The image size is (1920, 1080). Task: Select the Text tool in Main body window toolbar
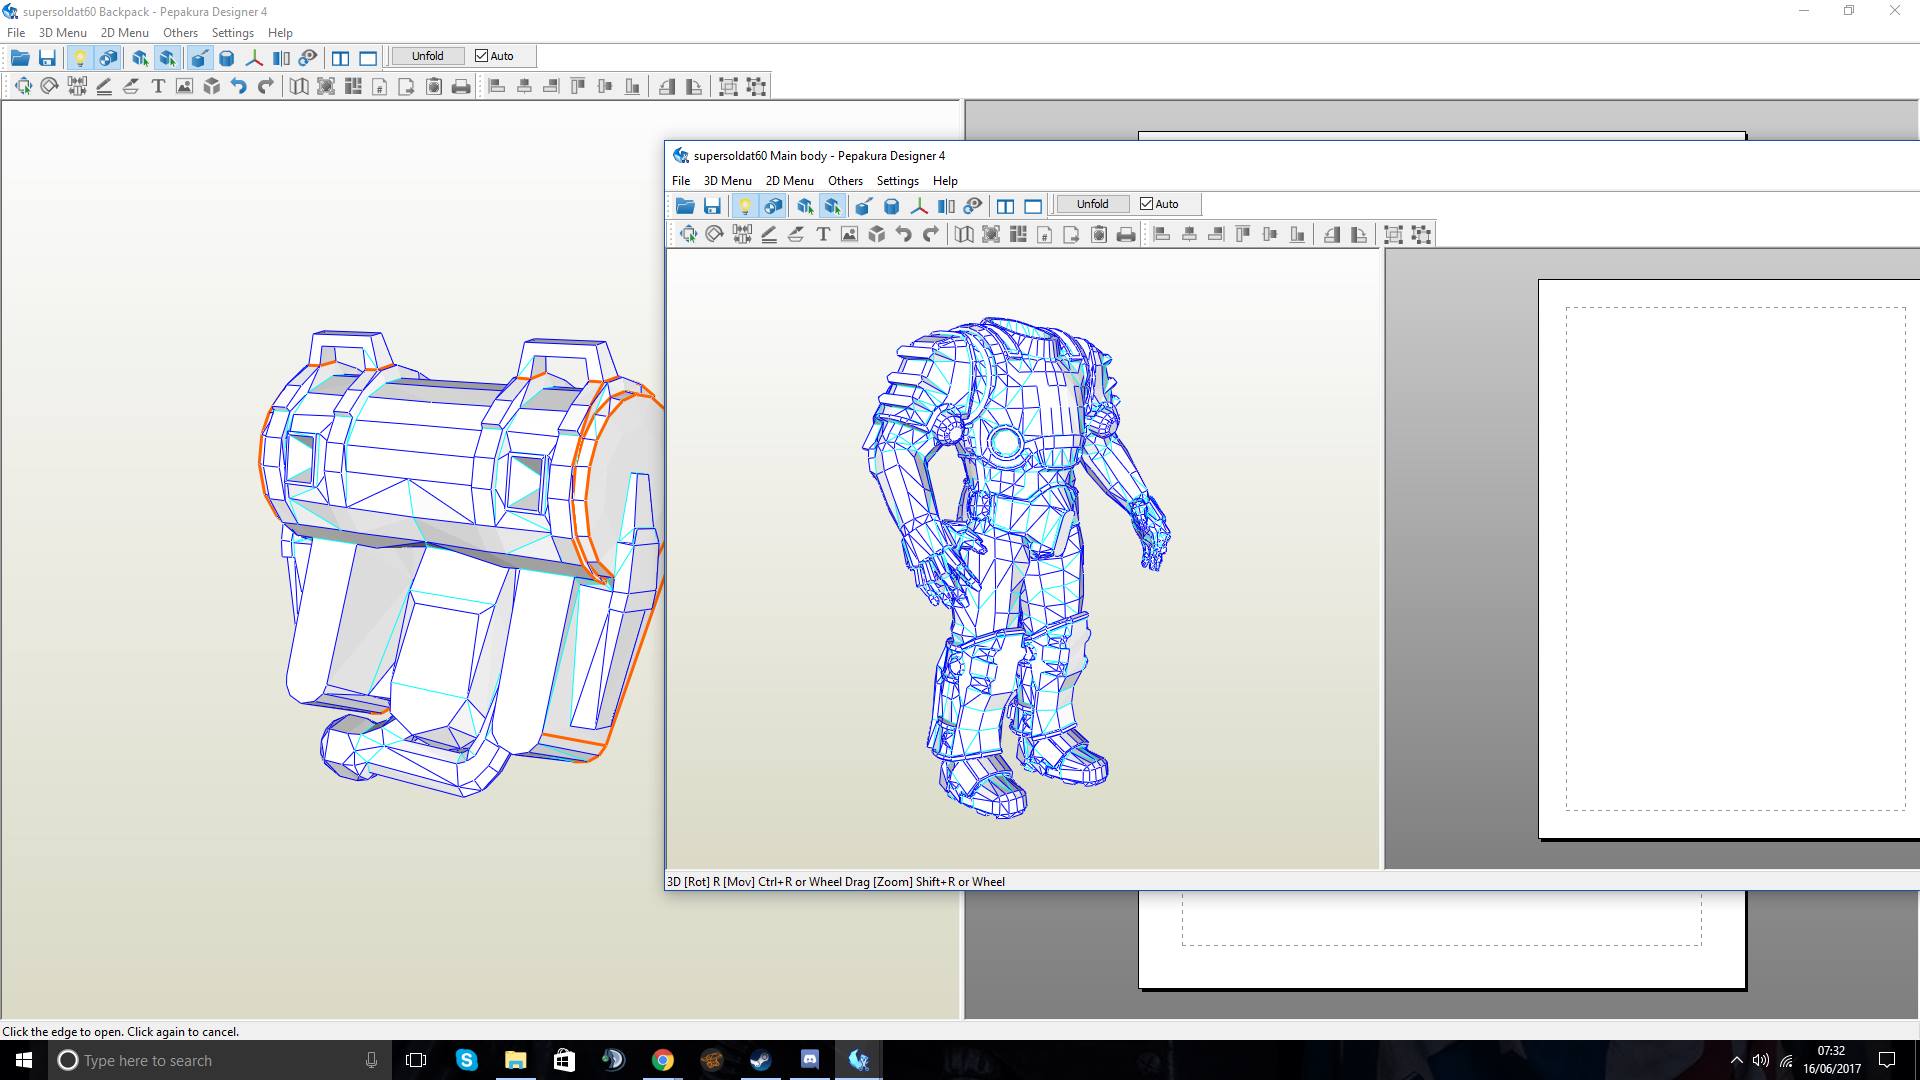823,234
